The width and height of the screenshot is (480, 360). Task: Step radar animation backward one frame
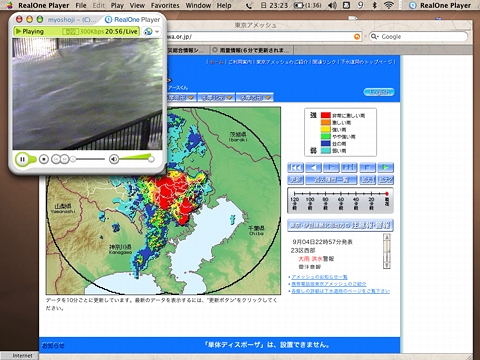(x=313, y=167)
